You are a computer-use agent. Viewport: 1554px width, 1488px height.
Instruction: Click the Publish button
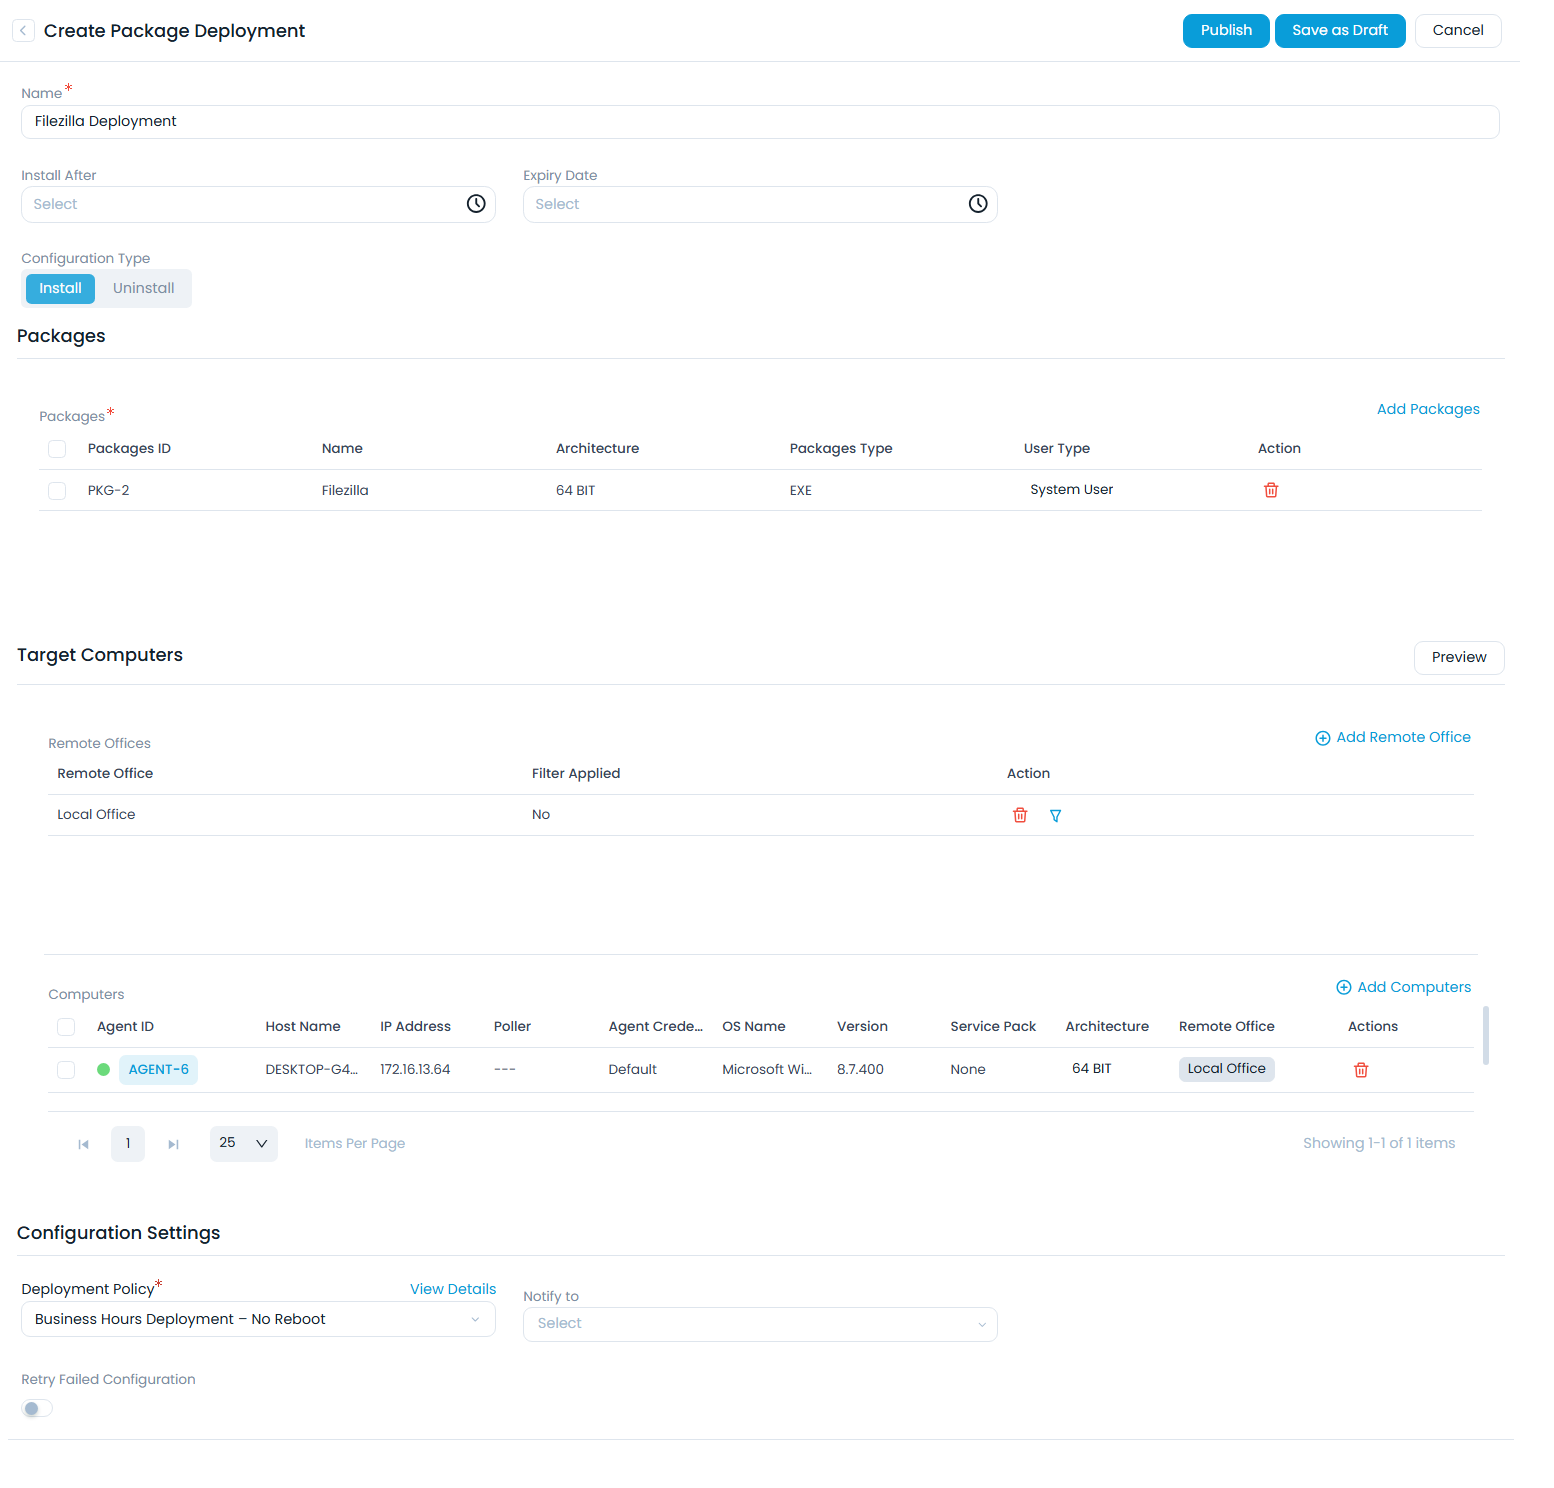1225,30
